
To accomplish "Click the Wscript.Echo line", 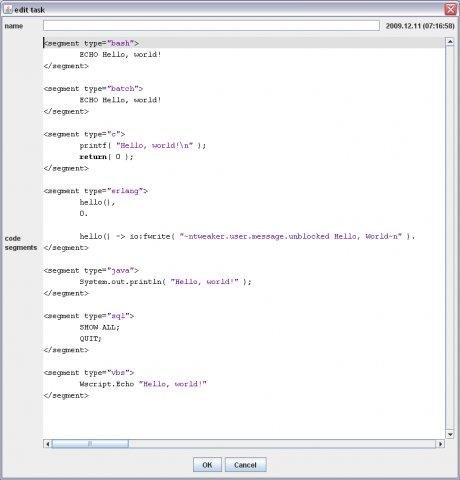I will (143, 384).
